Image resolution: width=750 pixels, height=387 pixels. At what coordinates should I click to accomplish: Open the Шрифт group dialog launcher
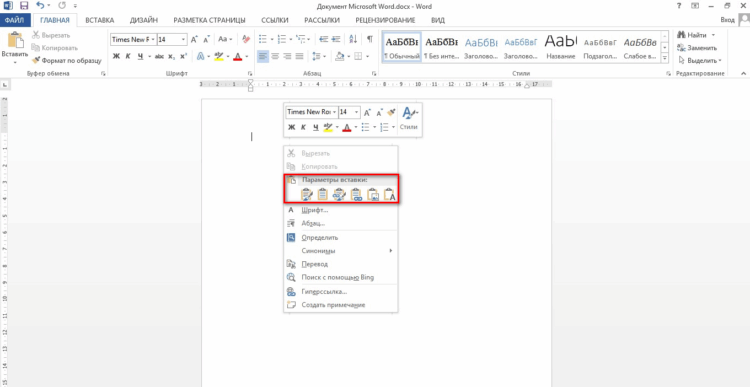250,74
